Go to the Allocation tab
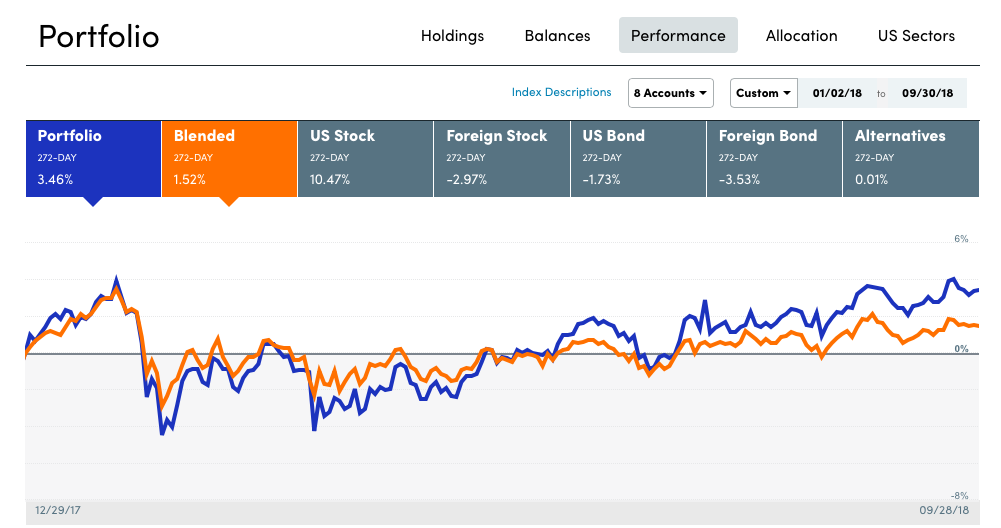Screen dimensions: 1001x528 point(801,36)
